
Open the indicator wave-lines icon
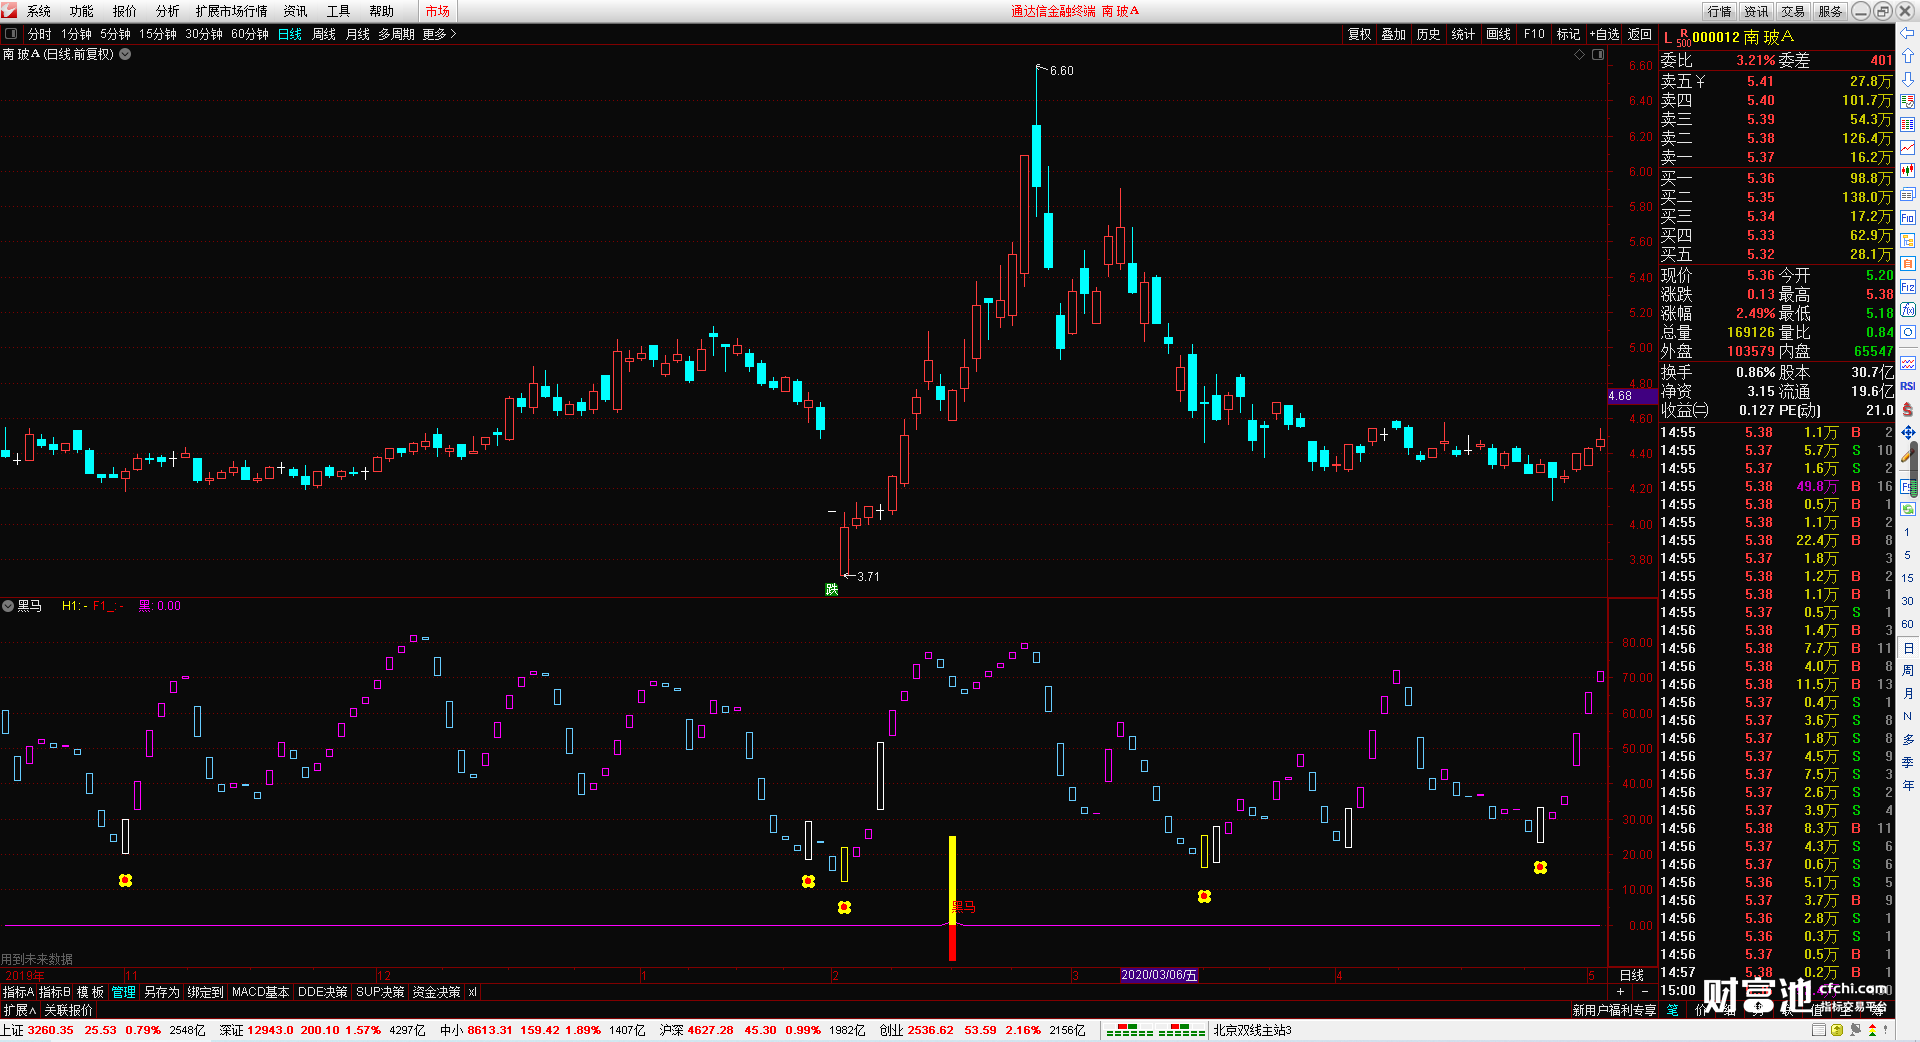(1908, 363)
